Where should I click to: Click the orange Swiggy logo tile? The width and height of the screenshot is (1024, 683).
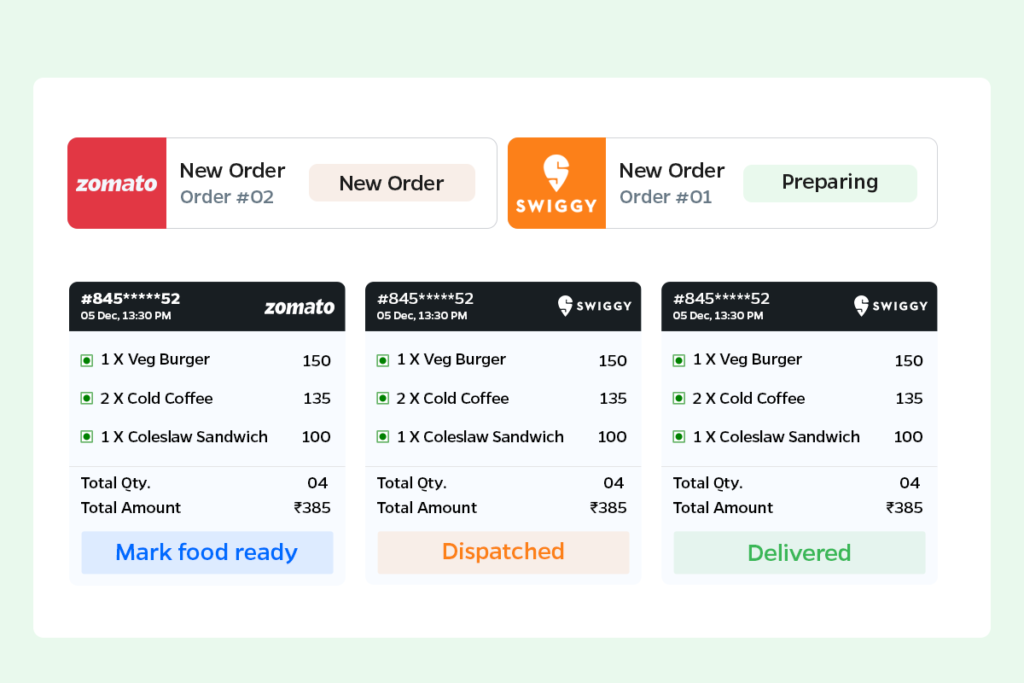[556, 183]
